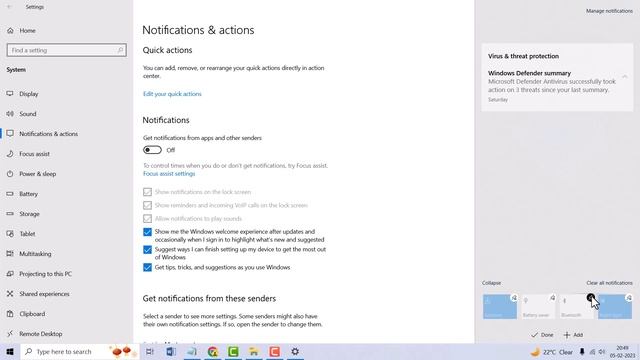640x360 pixels.
Task: Check Show reminders and incoming VoIP calls
Action: click(147, 205)
